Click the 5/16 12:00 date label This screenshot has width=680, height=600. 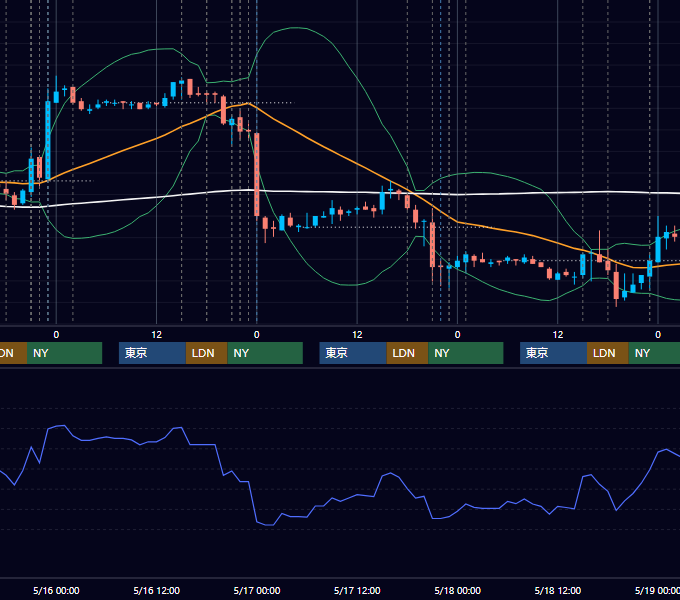157,590
